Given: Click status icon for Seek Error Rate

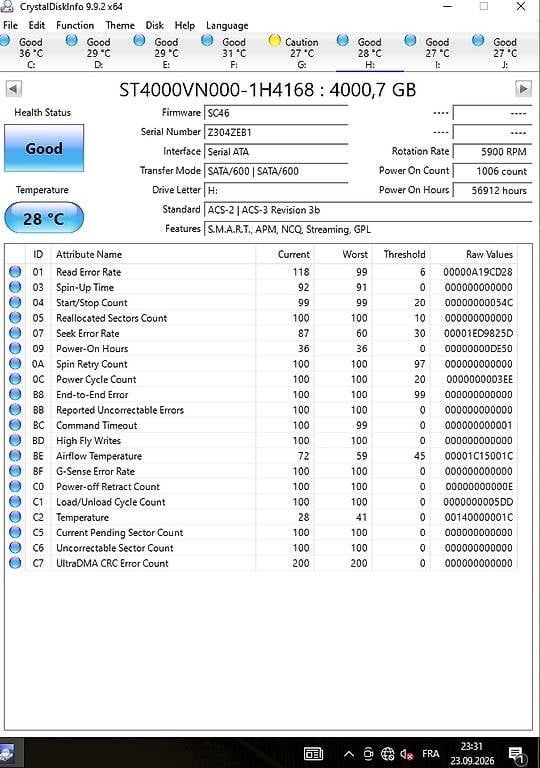Looking at the screenshot, I should click(x=15, y=333).
